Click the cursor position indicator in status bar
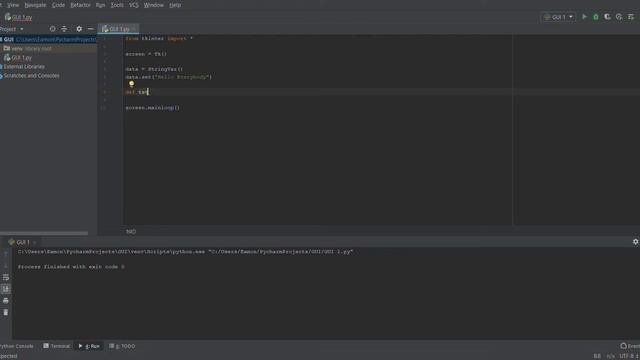The width and height of the screenshot is (640, 360). point(597,356)
